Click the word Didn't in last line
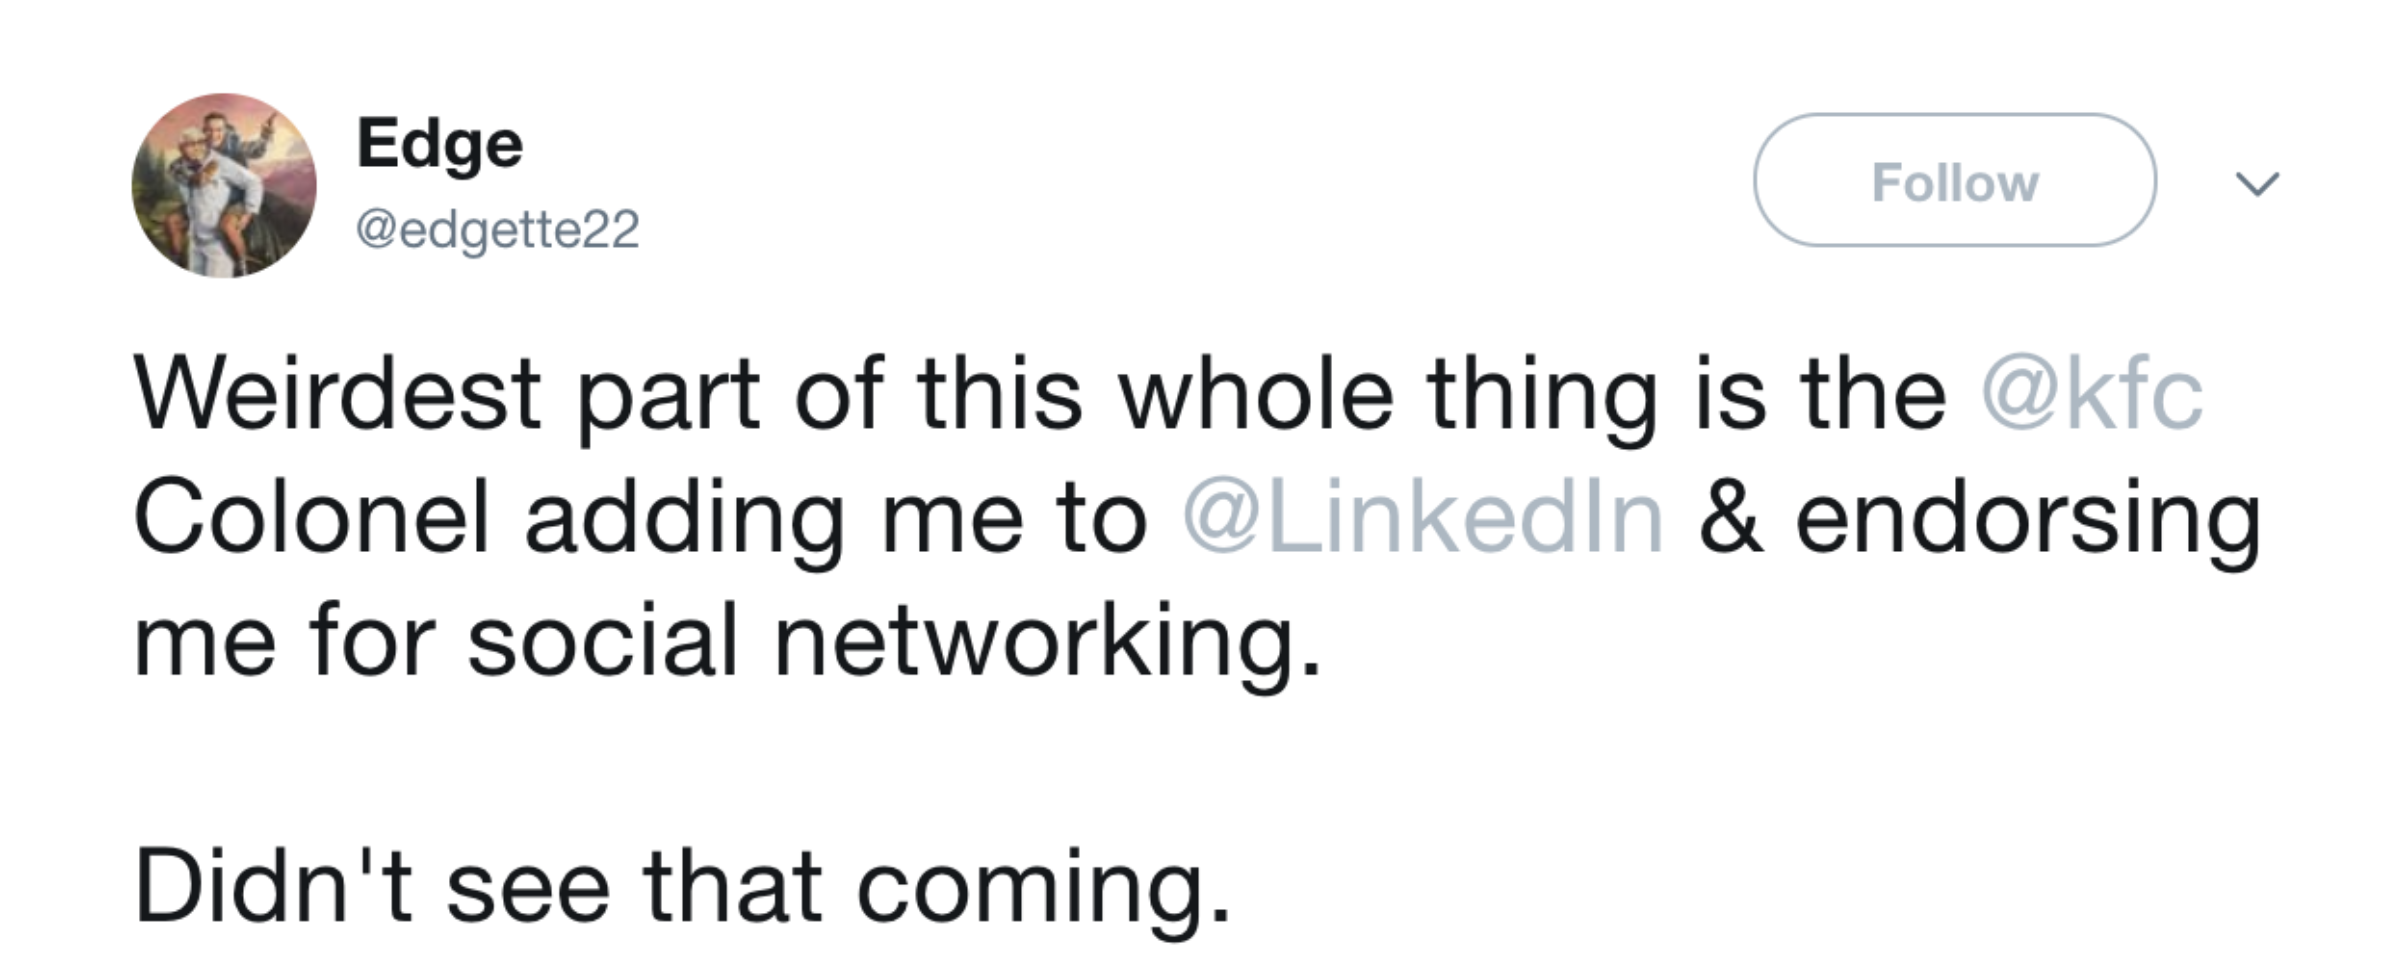 (x=274, y=886)
